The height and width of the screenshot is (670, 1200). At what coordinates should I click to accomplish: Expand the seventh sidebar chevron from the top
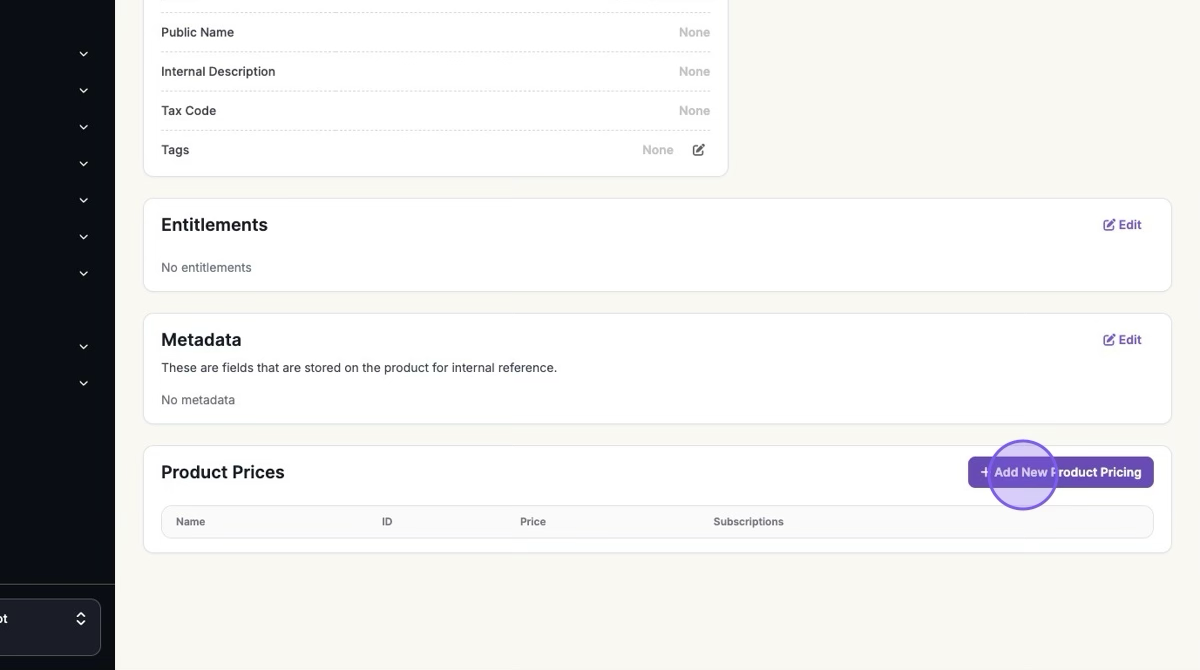pyautogui.click(x=84, y=273)
